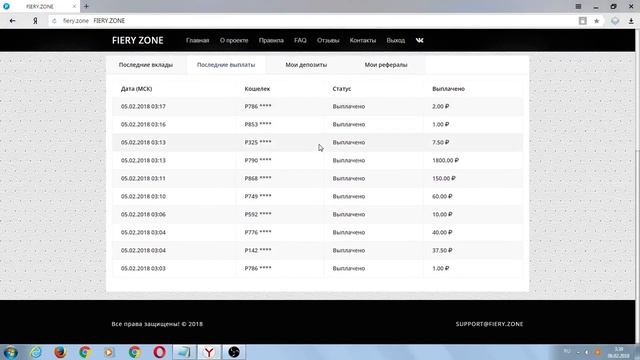Open a new tab with the plus button
640x360 pixels.
pos(86,7)
